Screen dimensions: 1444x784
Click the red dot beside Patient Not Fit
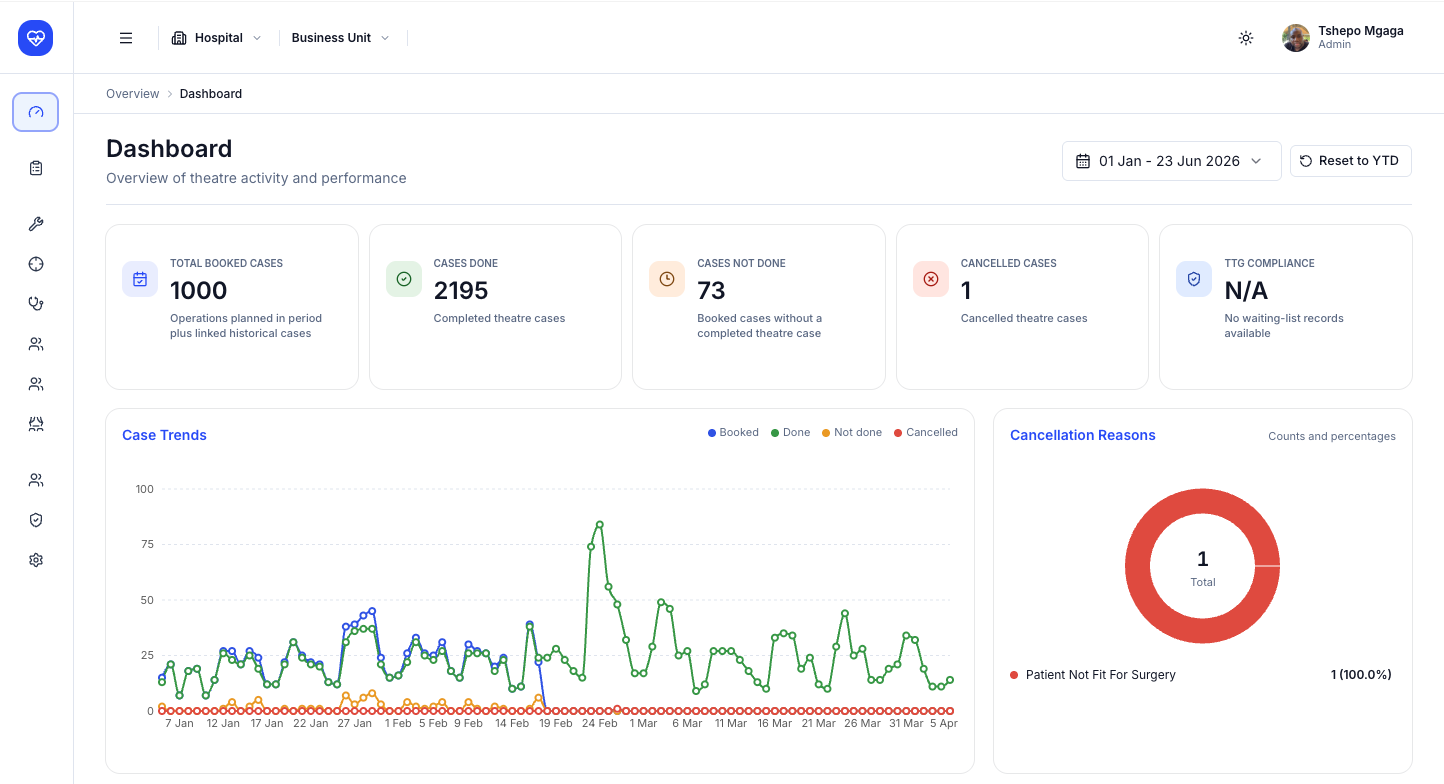(1015, 675)
